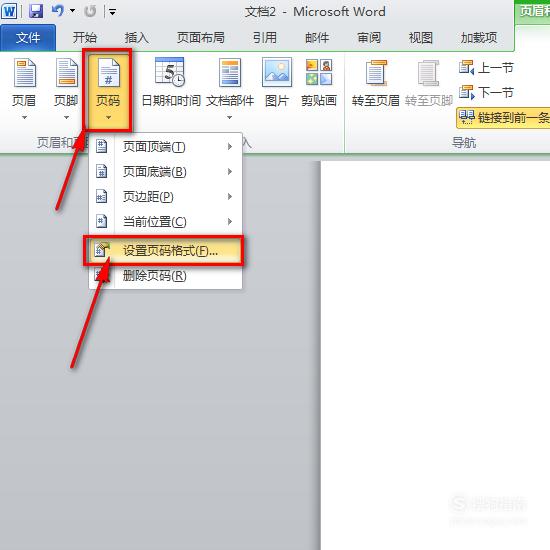Expand arrow beside 页边距(P)
The height and width of the screenshot is (550, 550).
pyautogui.click(x=230, y=196)
